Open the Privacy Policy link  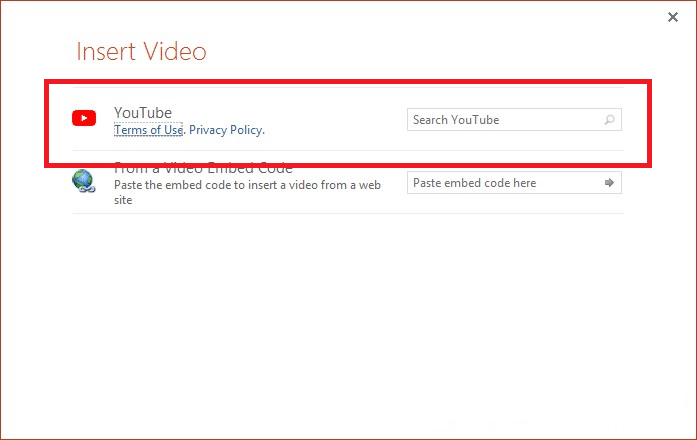226,130
